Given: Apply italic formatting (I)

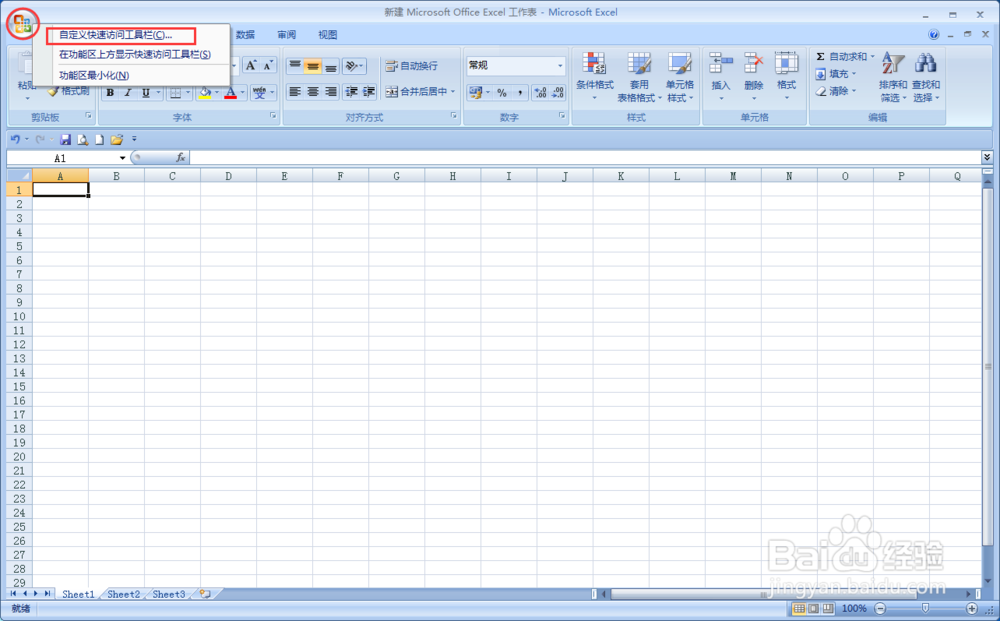Looking at the screenshot, I should pyautogui.click(x=128, y=93).
